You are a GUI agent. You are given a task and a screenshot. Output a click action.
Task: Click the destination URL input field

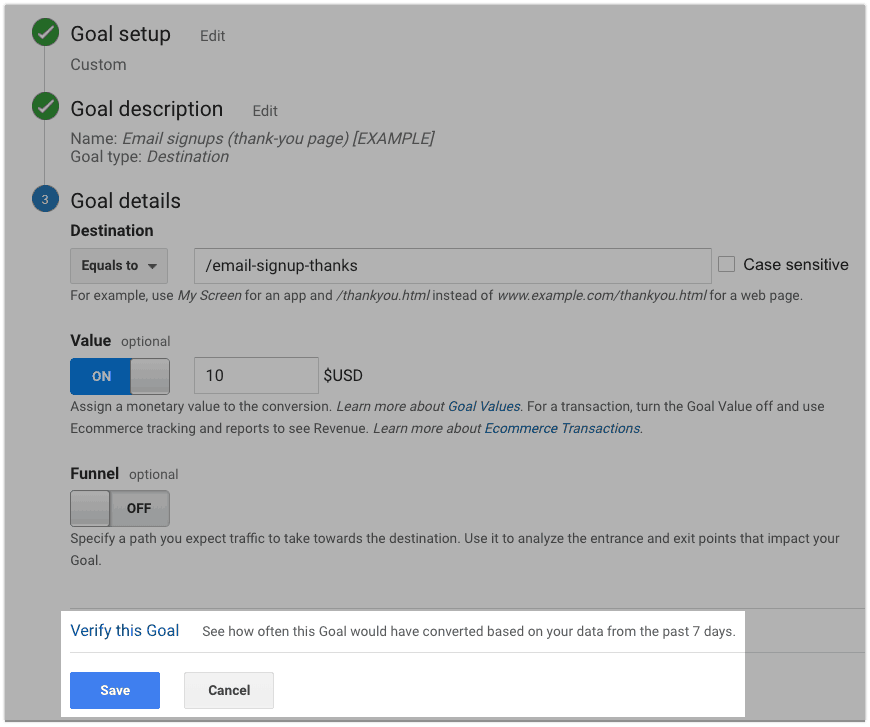coord(453,266)
